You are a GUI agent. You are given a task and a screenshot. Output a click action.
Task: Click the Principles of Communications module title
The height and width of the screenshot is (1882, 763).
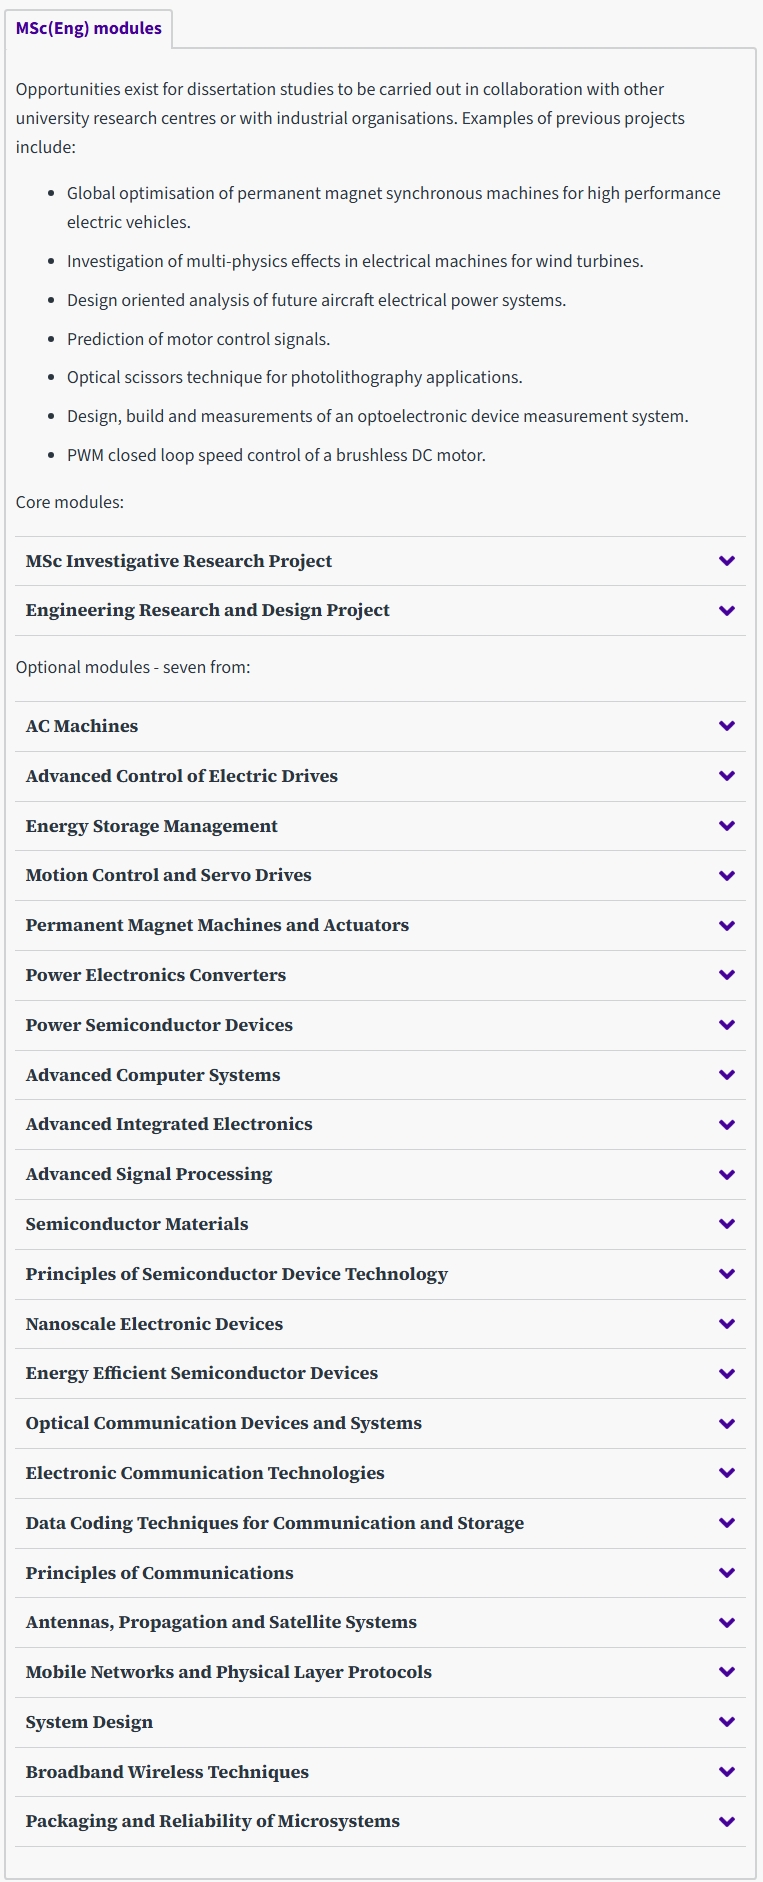pyautogui.click(x=160, y=1573)
